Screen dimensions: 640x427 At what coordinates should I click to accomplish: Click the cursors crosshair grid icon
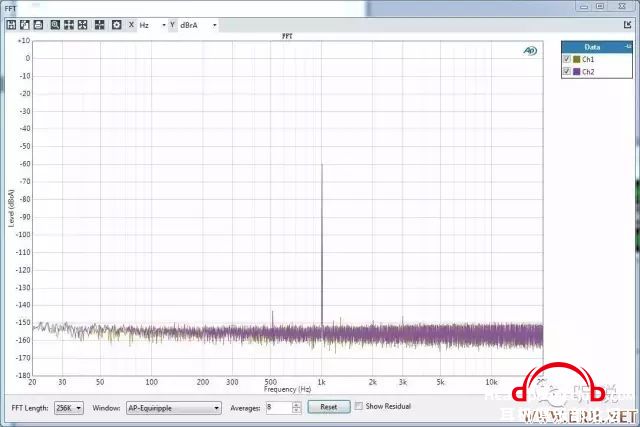tap(100, 25)
